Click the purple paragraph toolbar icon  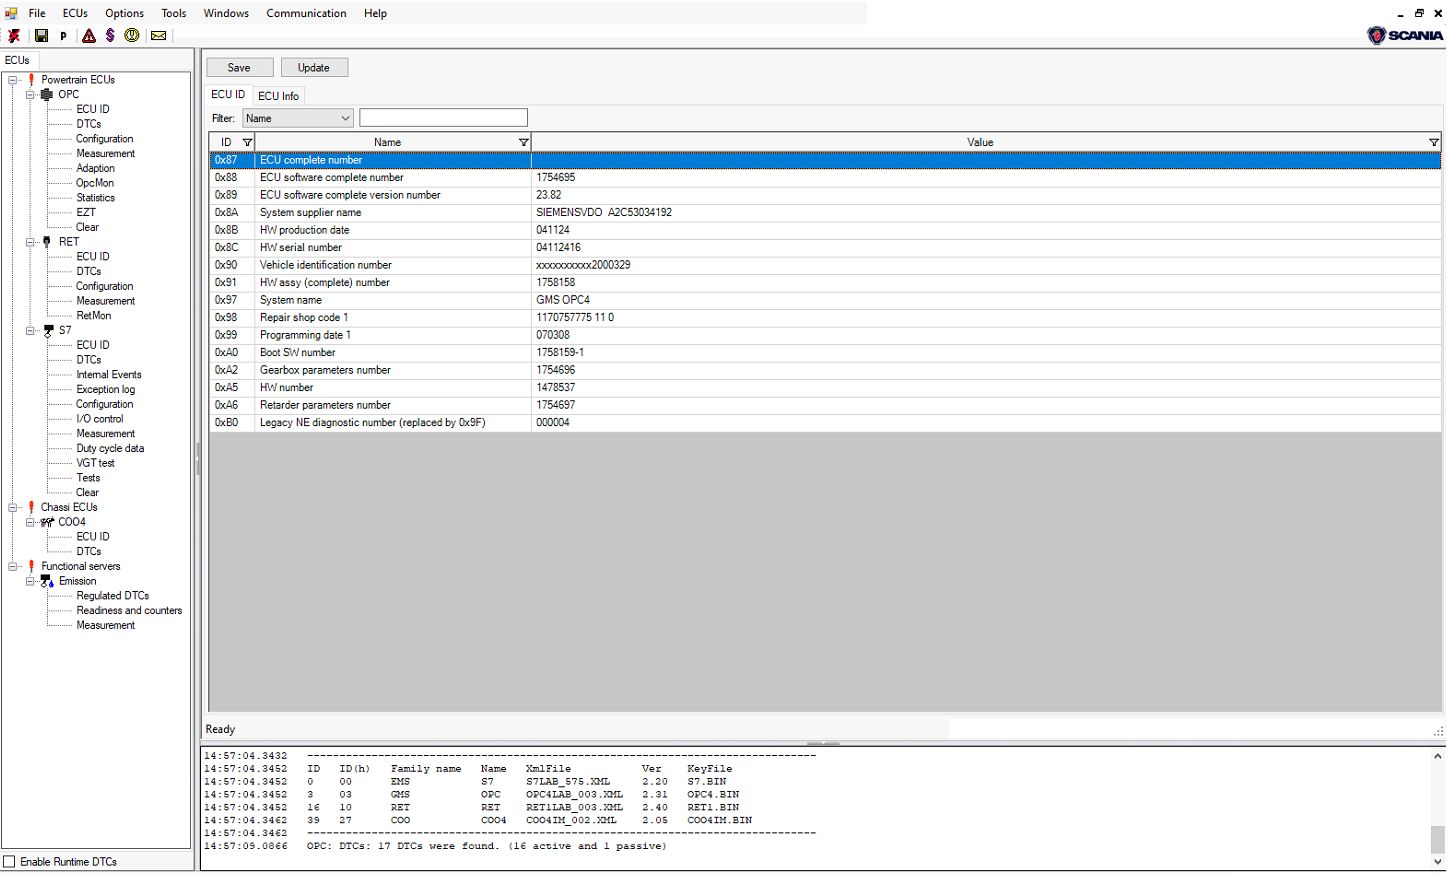pyautogui.click(x=110, y=35)
